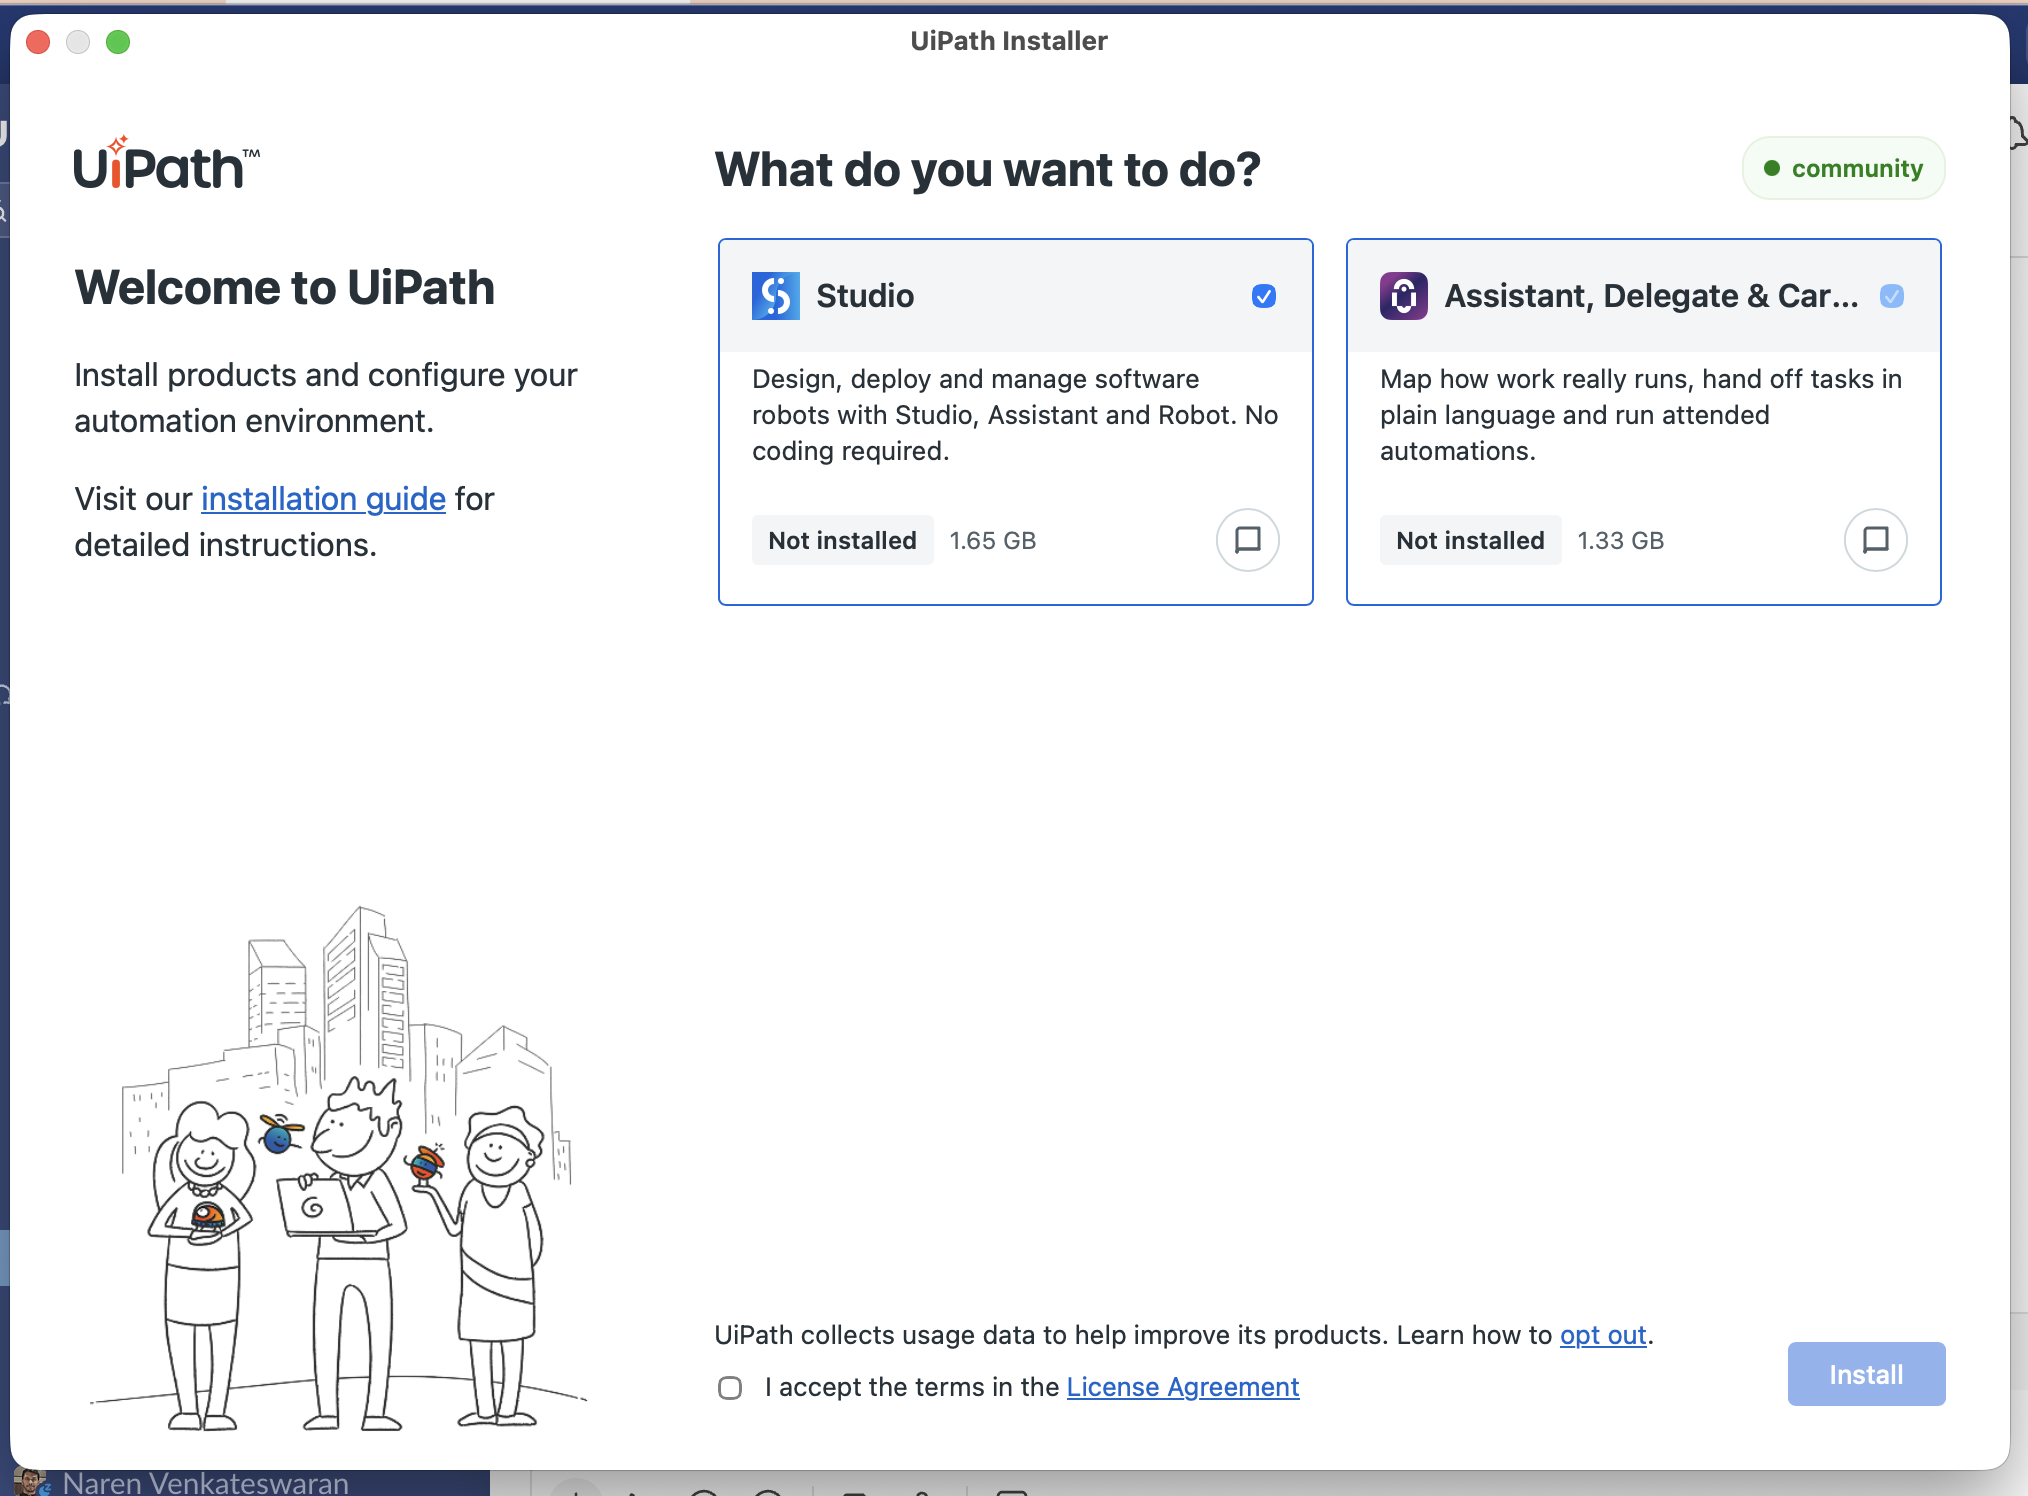Screen dimensions: 2028x1496
Task: Open release notes icon on Assistant card
Action: (x=1875, y=540)
